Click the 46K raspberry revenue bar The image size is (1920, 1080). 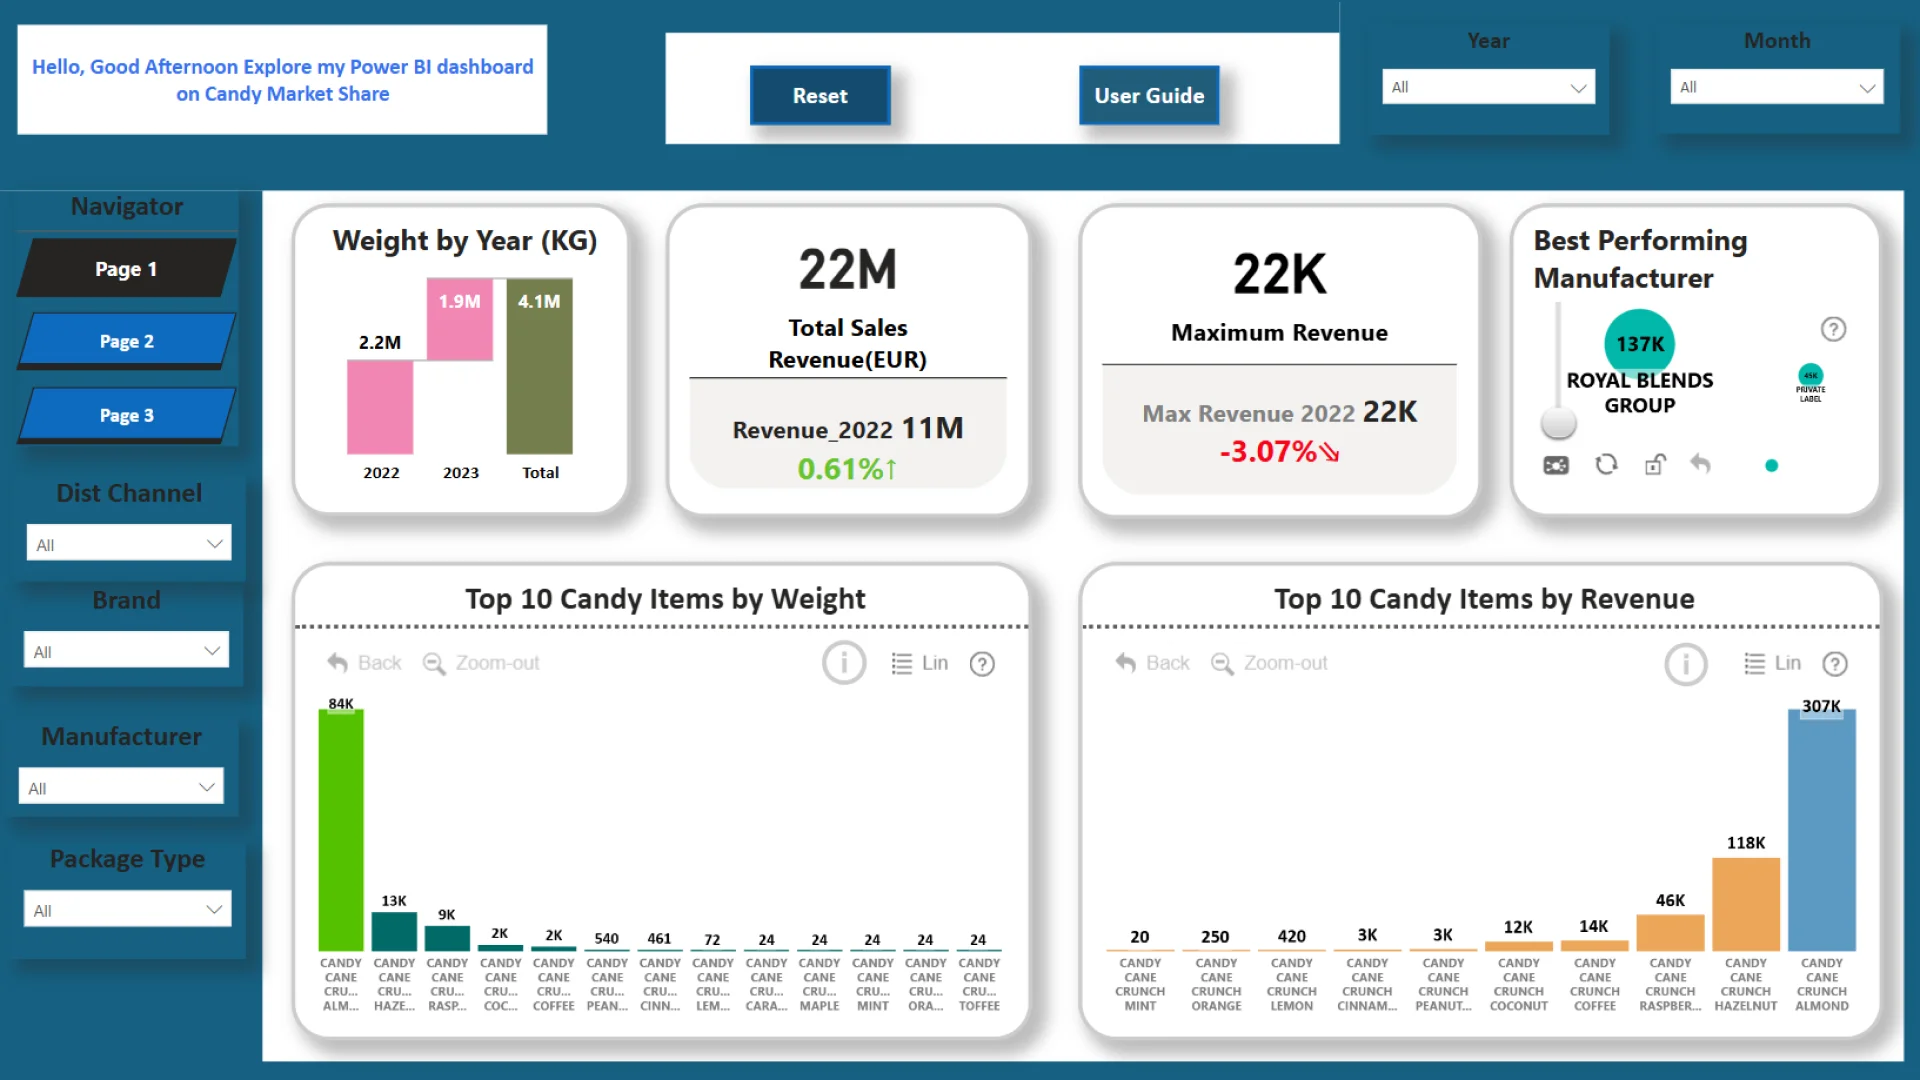click(1670, 933)
